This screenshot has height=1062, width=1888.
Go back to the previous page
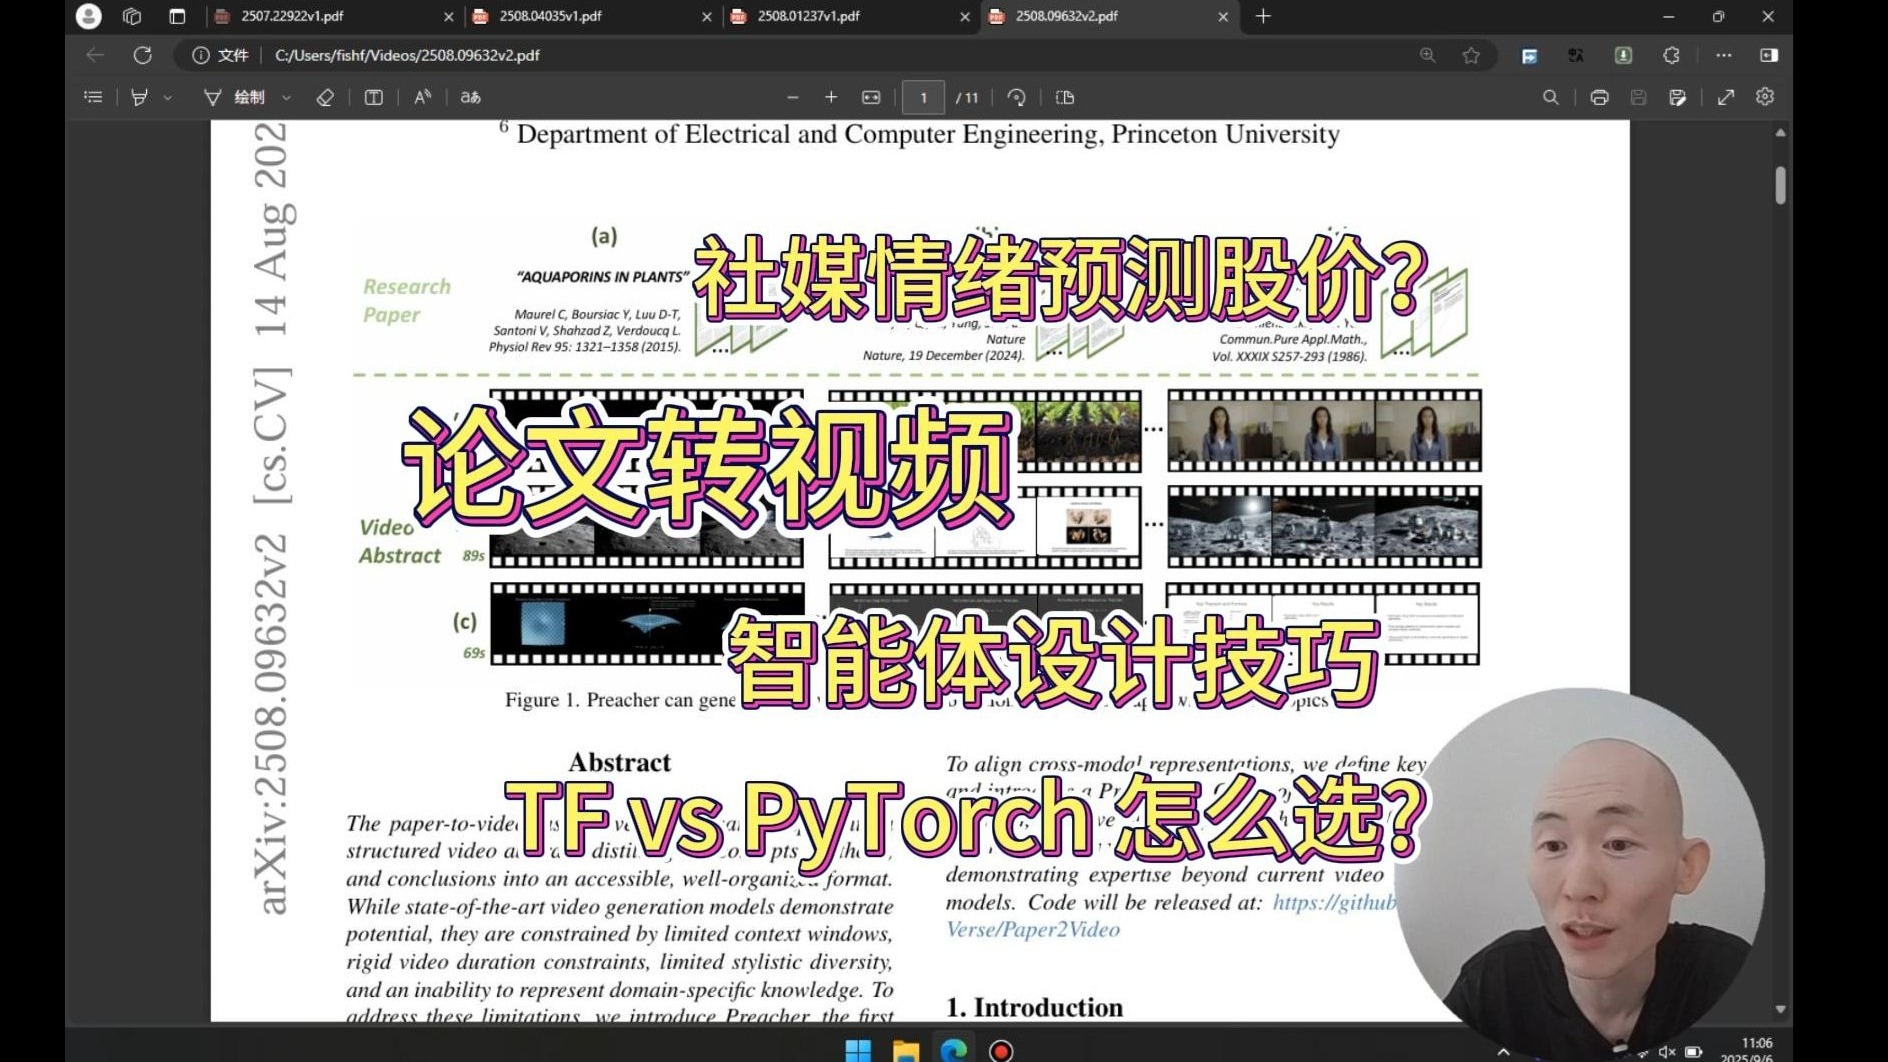point(95,55)
